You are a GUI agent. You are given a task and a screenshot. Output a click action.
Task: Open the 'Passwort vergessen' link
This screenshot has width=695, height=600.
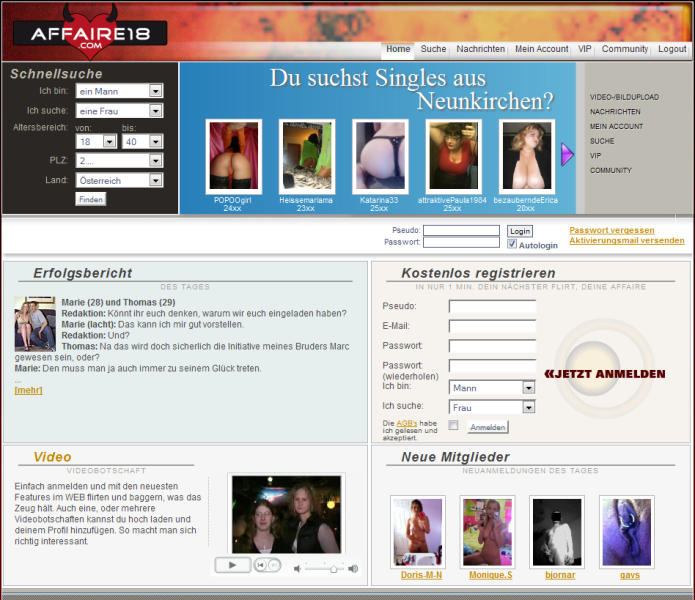611,230
